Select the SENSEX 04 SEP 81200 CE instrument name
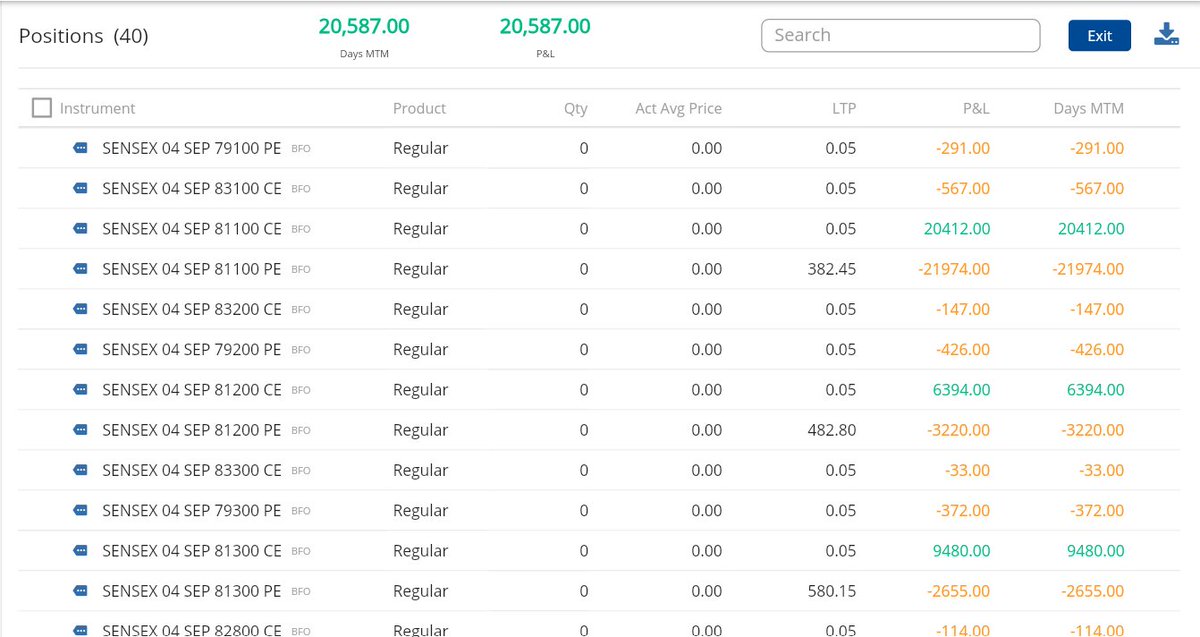 click(192, 390)
